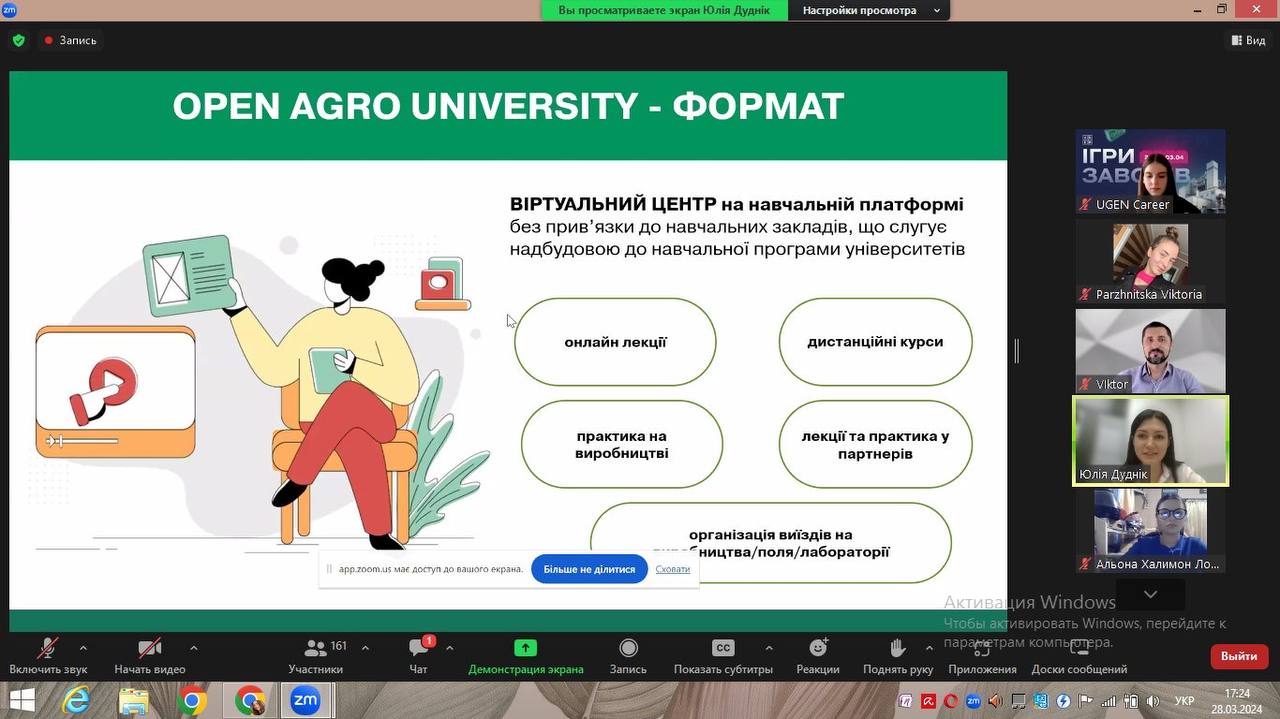Open Реакции reactions picker
The width and height of the screenshot is (1280, 719).
point(818,648)
